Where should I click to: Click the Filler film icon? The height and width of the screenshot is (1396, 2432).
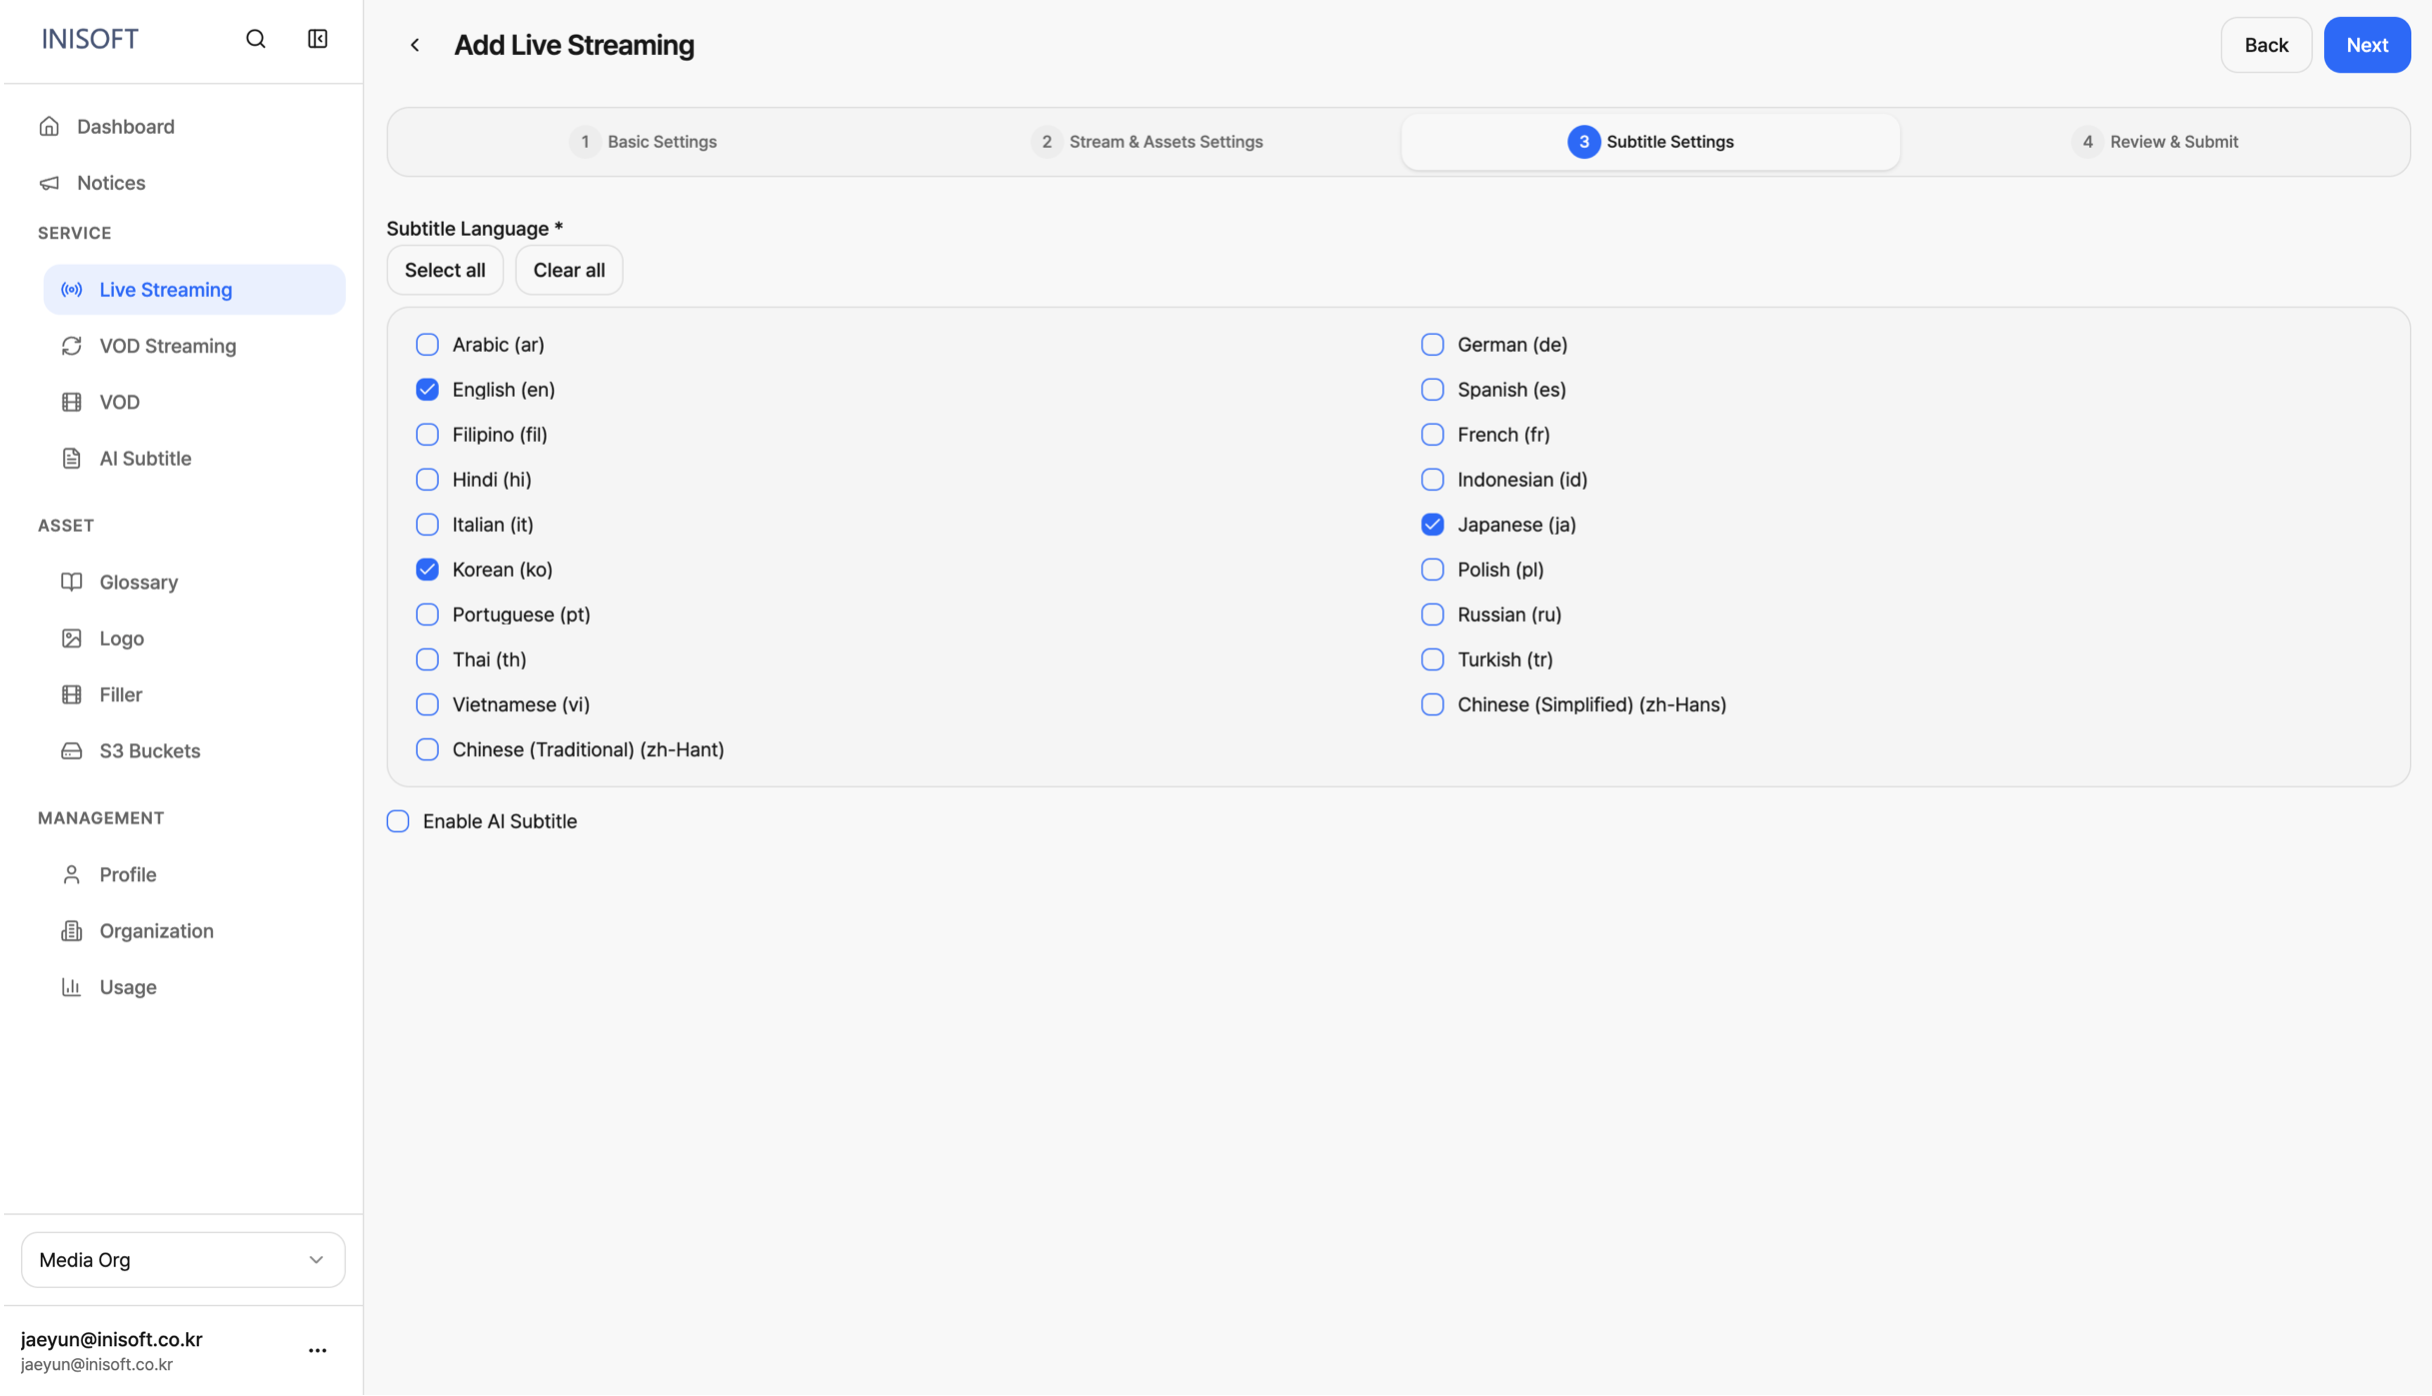coord(71,694)
